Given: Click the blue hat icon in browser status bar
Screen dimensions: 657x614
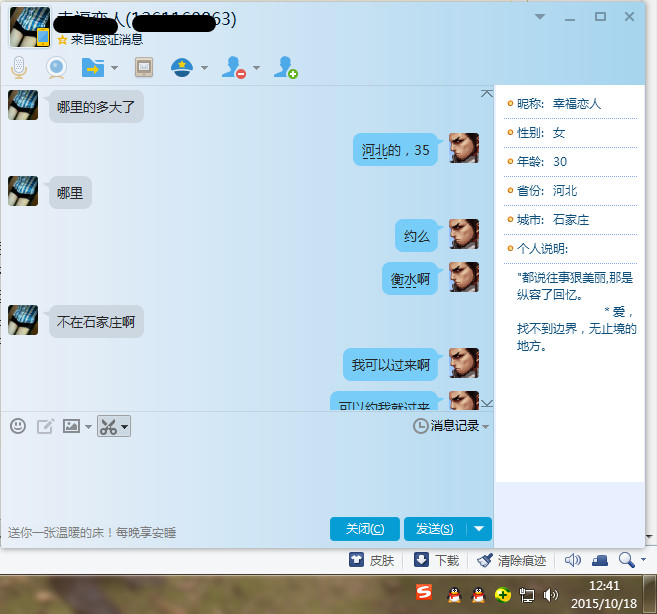Looking at the screenshot, I should [600, 560].
